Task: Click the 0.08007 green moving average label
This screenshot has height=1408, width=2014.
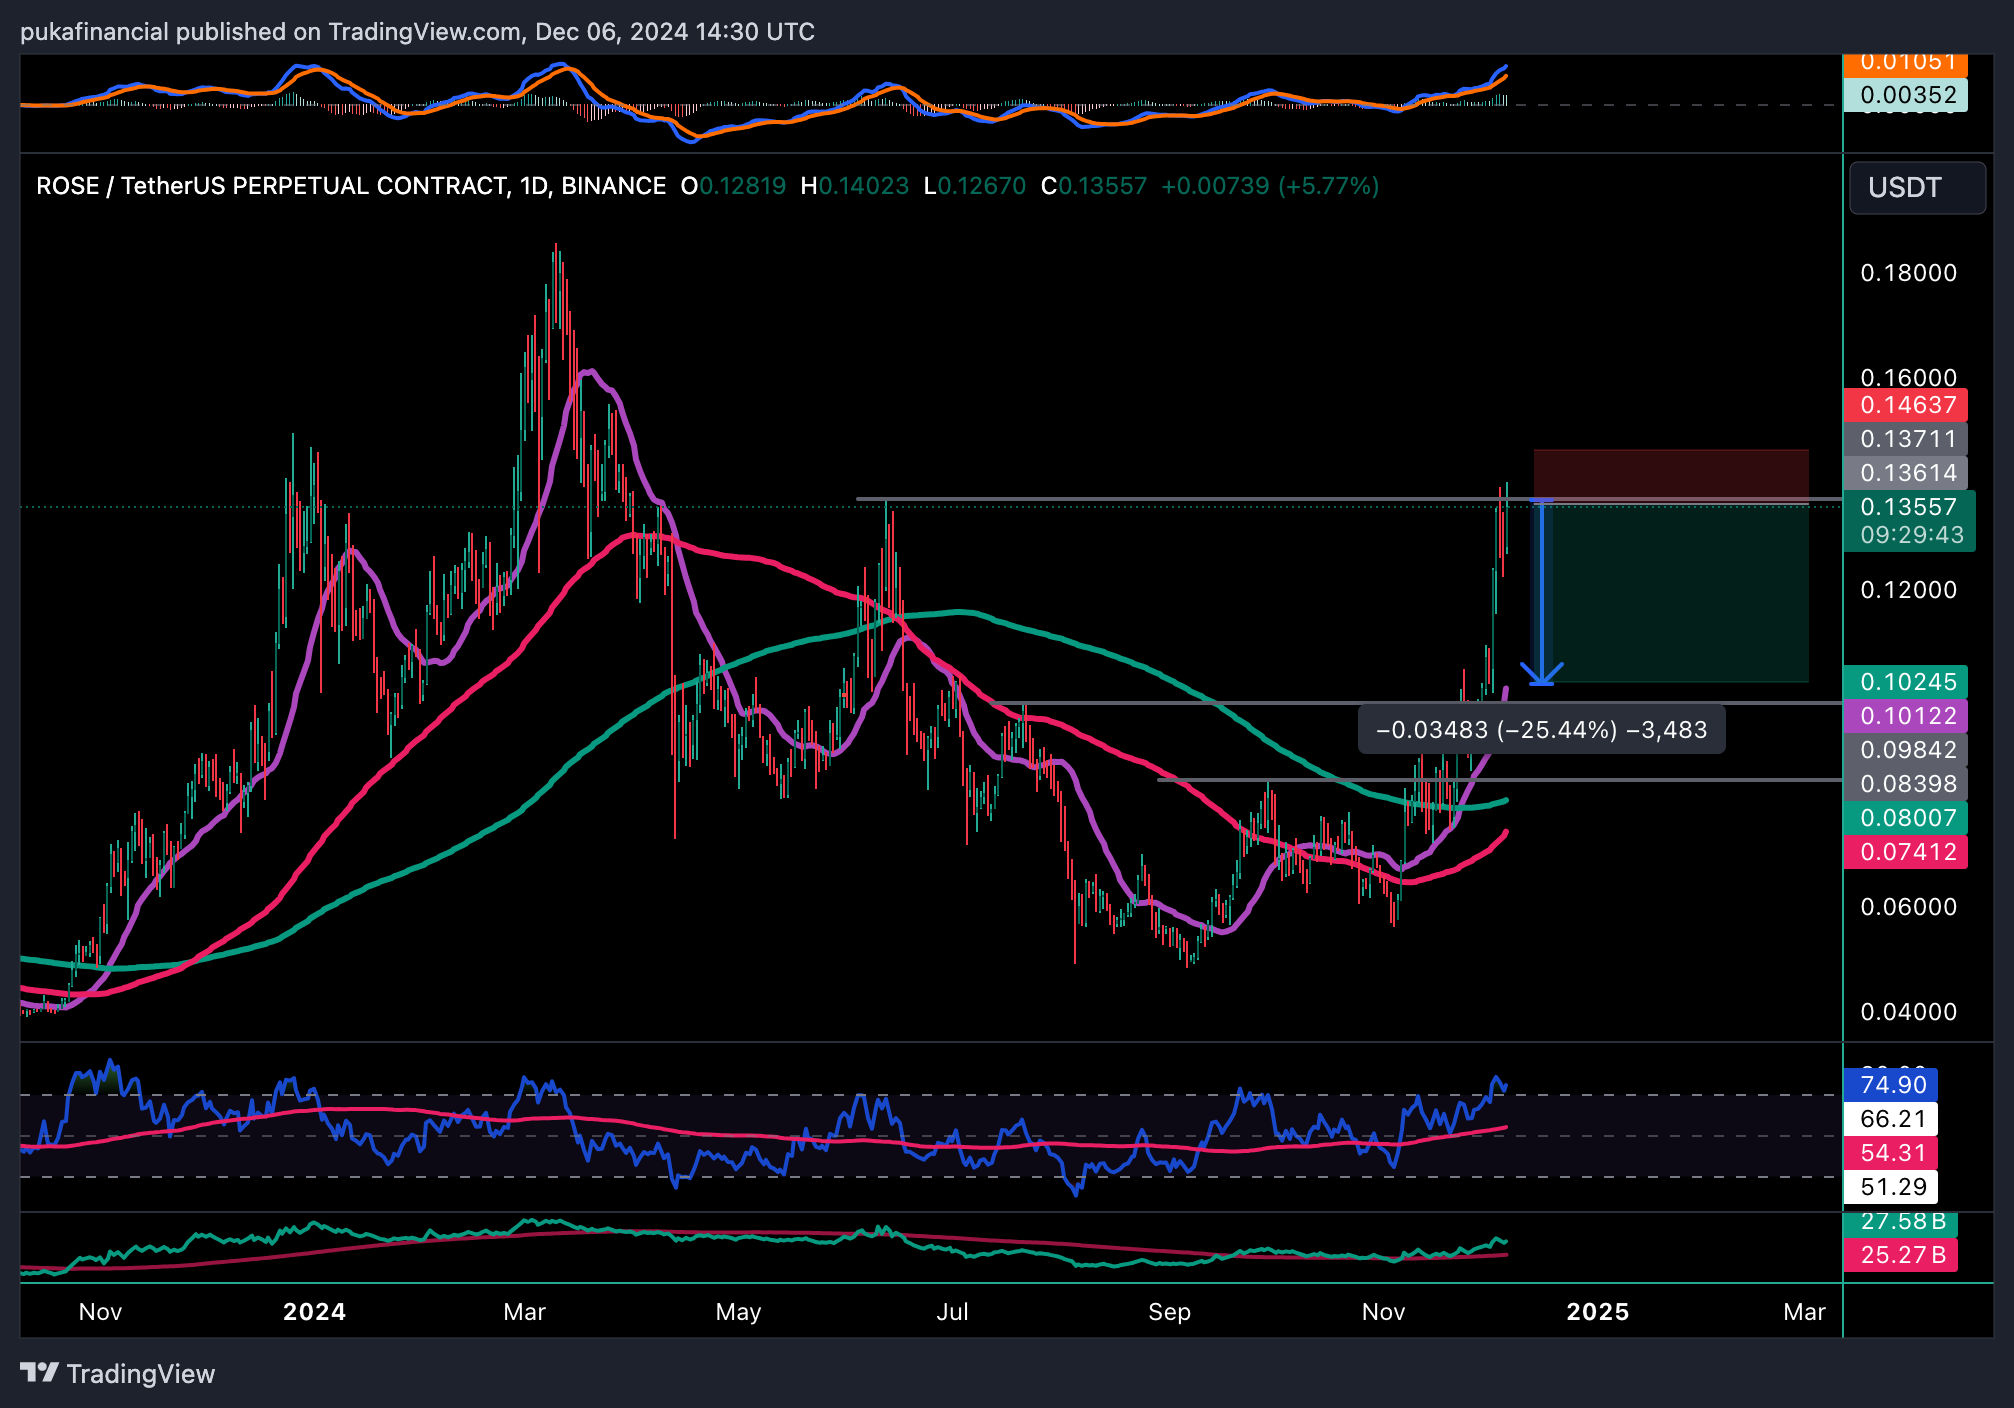Action: [x=1905, y=818]
